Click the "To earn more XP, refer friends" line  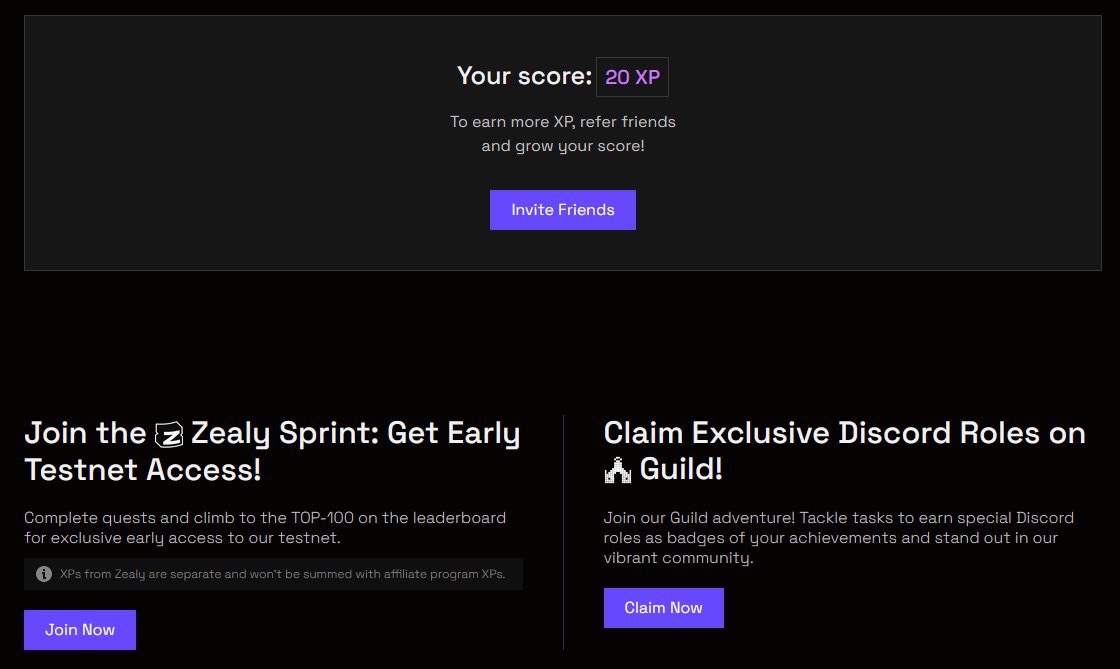point(562,122)
